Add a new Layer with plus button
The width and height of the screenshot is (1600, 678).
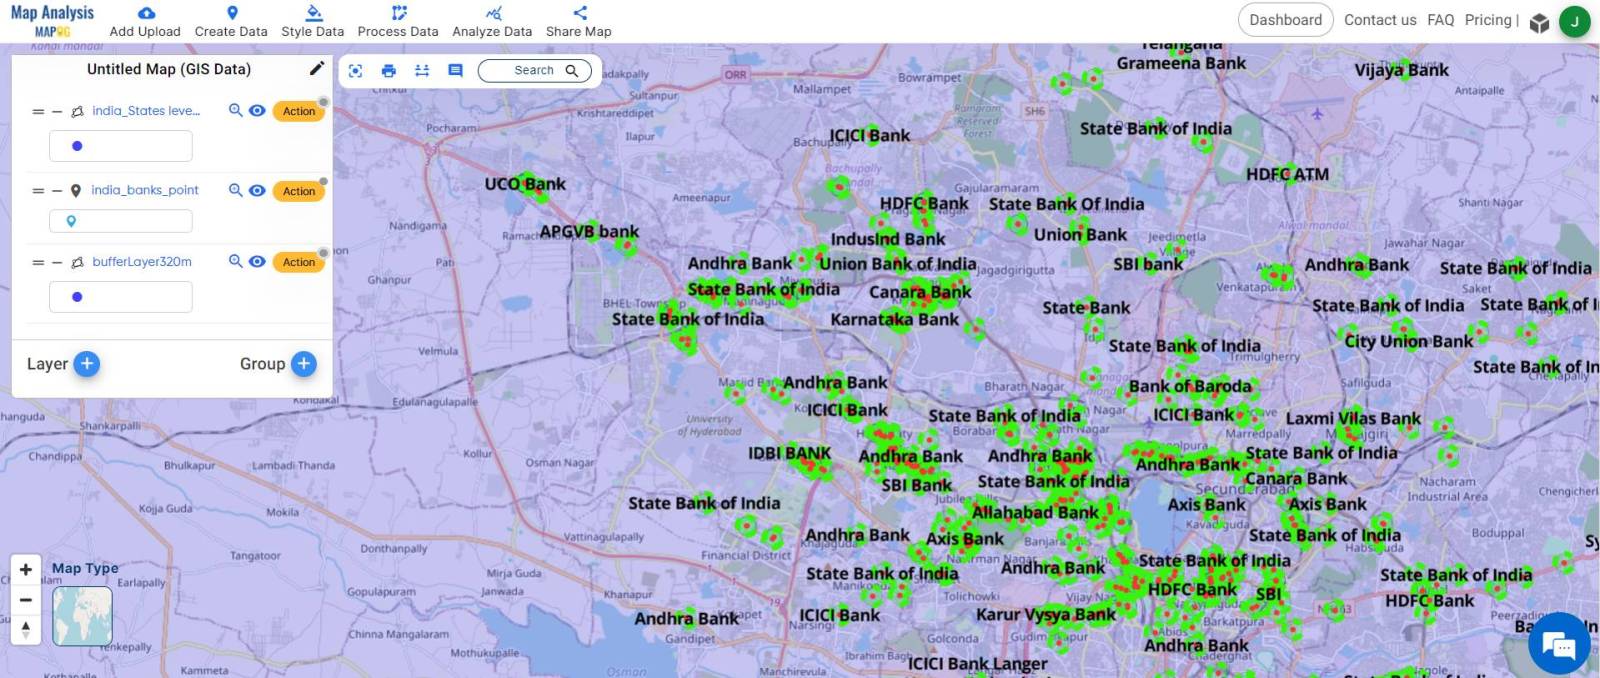pyautogui.click(x=87, y=363)
